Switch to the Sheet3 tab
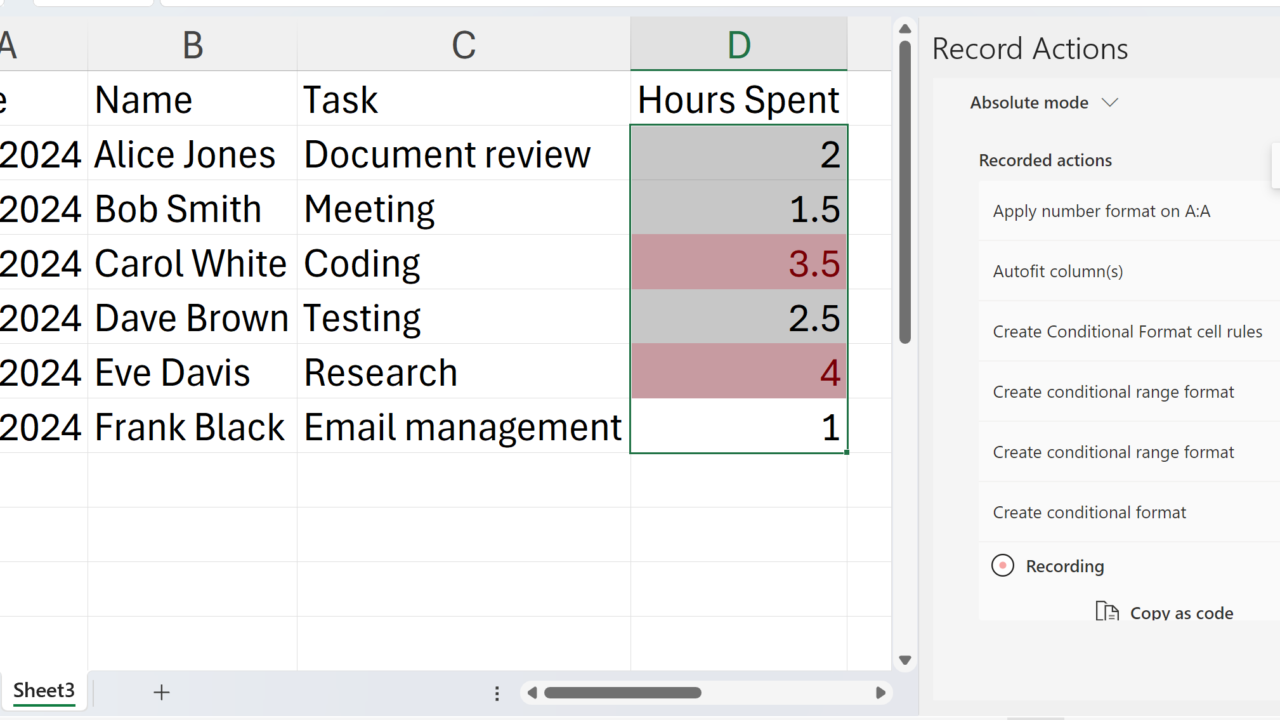The width and height of the screenshot is (1280, 720). tap(44, 691)
